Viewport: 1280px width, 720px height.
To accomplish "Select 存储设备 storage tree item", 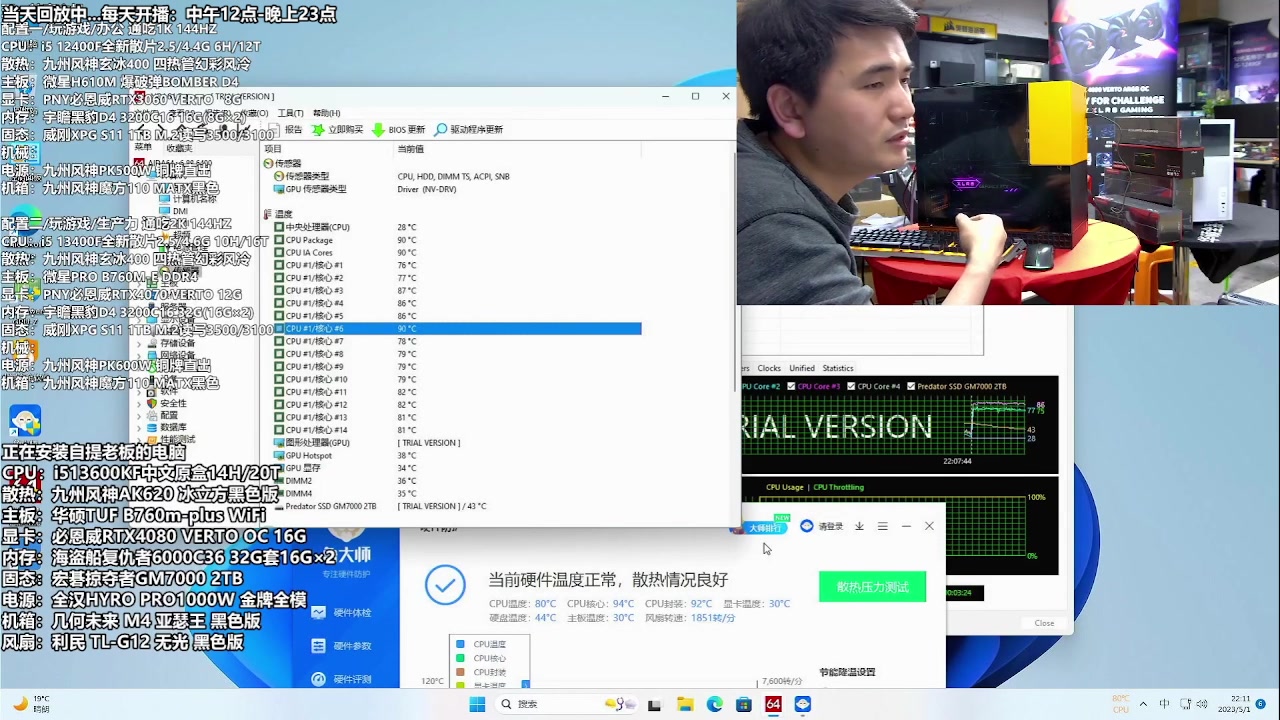I will pyautogui.click(x=170, y=343).
